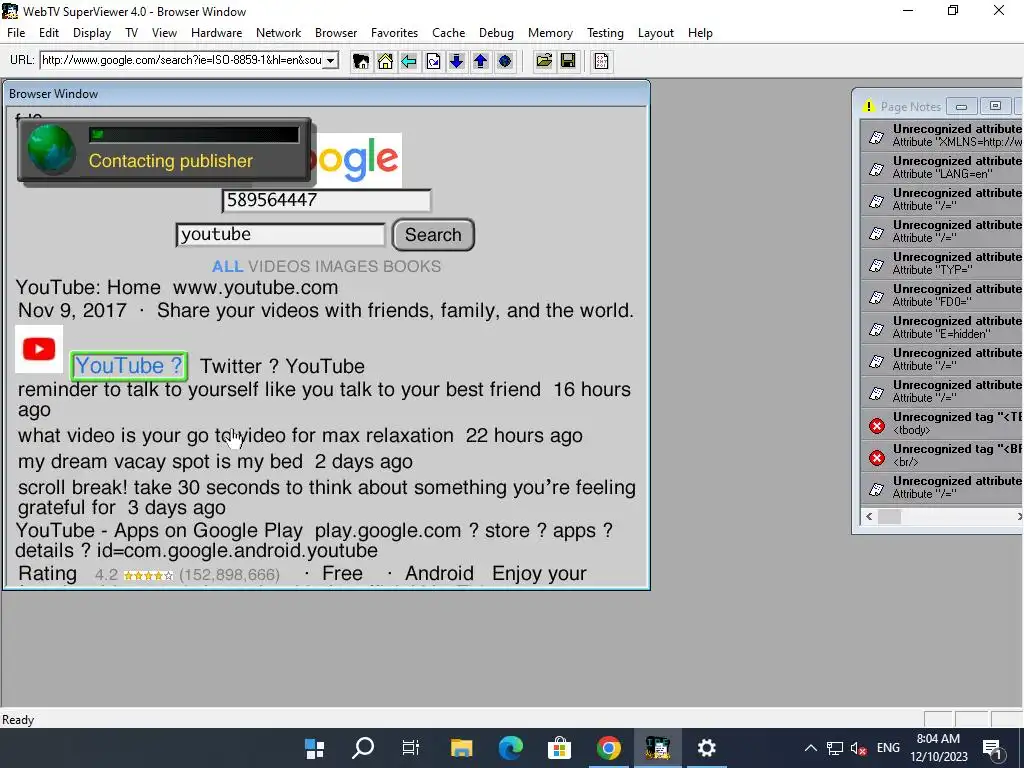Open the Memory menu
Screen dimensions: 1024x768
click(x=551, y=33)
